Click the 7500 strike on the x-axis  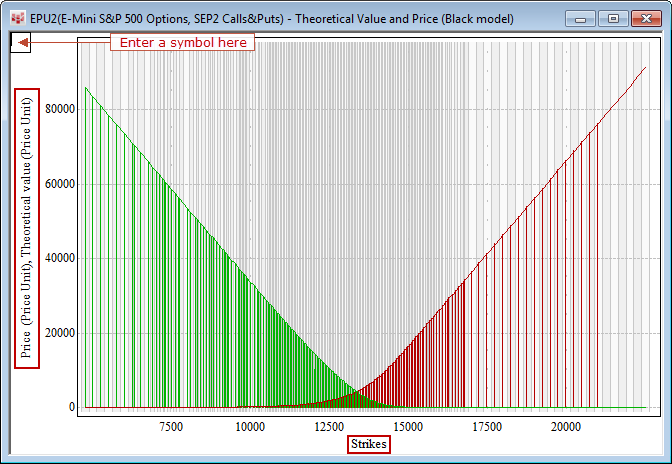[171, 426]
